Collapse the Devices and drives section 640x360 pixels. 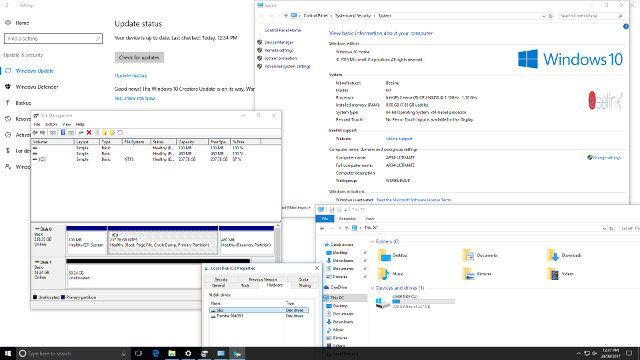(x=373, y=288)
